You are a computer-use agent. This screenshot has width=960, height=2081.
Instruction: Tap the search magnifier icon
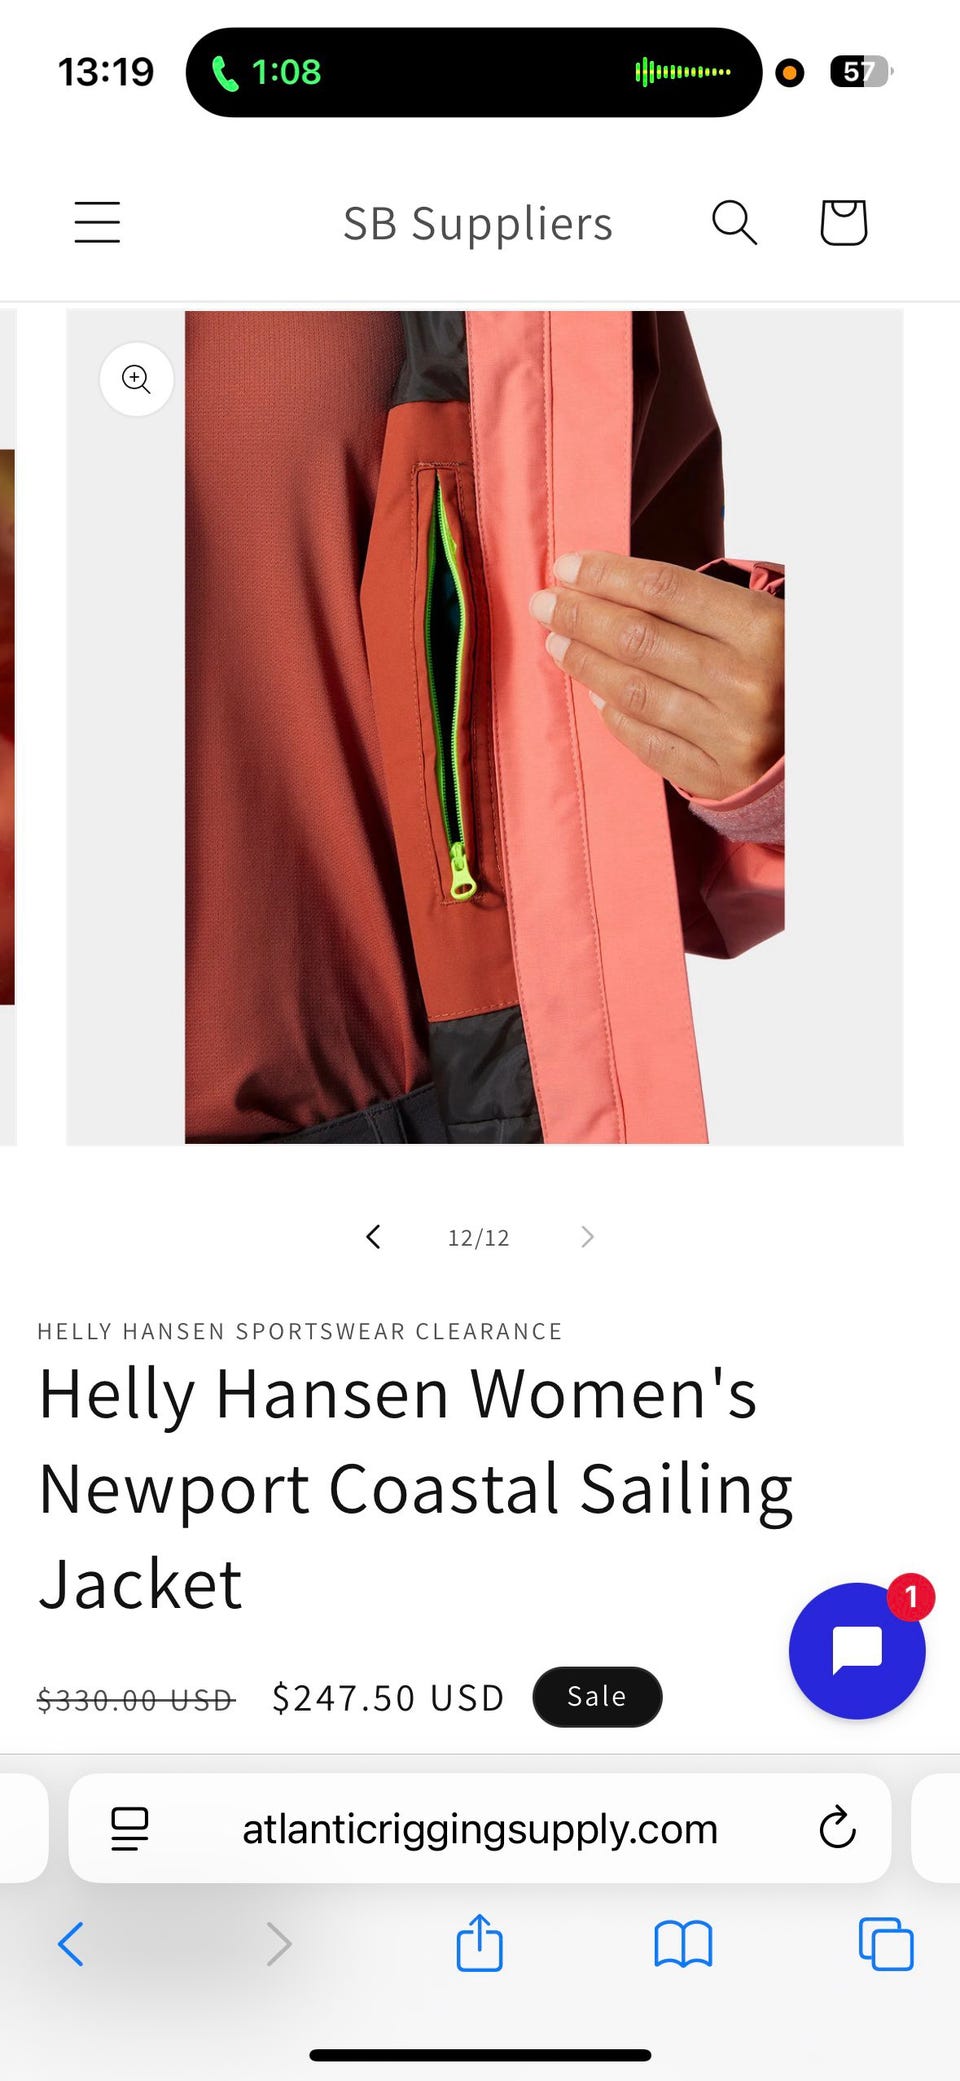(734, 222)
